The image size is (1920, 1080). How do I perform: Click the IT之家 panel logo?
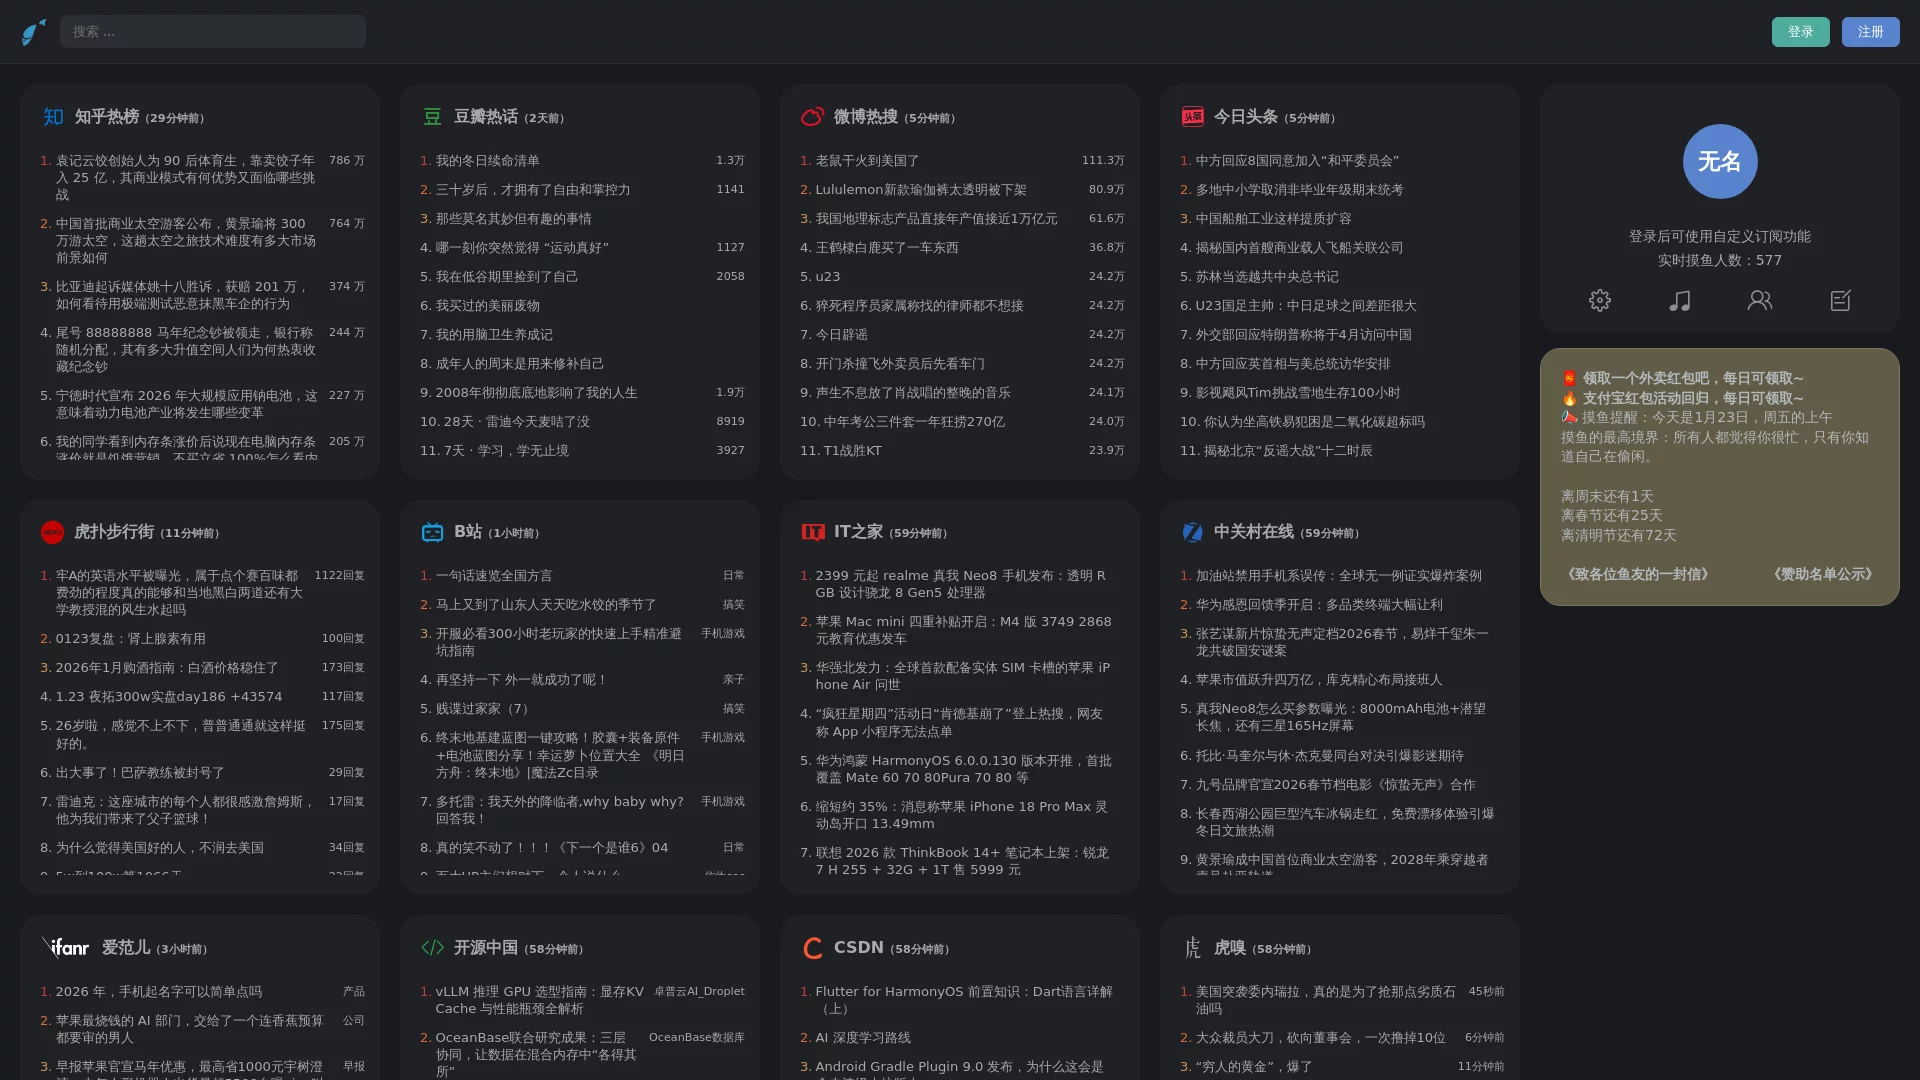pos(812,533)
